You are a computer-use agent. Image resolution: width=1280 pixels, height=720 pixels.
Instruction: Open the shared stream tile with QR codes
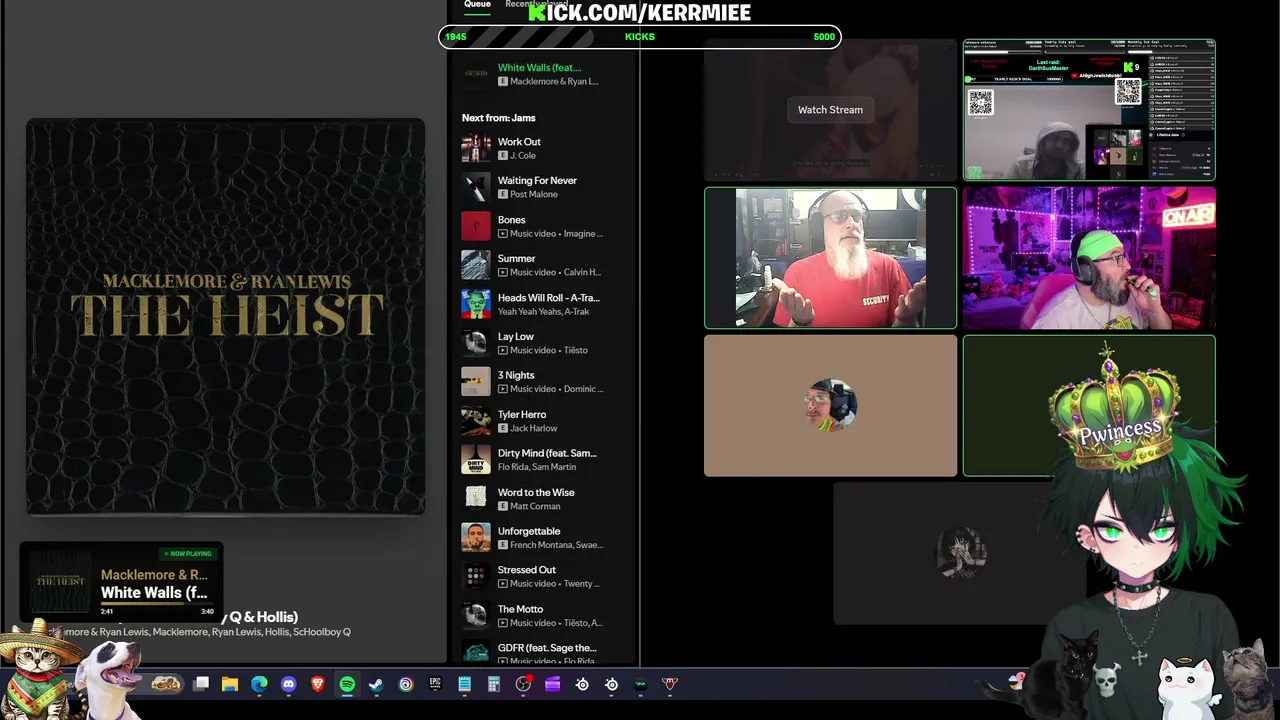coord(1089,110)
